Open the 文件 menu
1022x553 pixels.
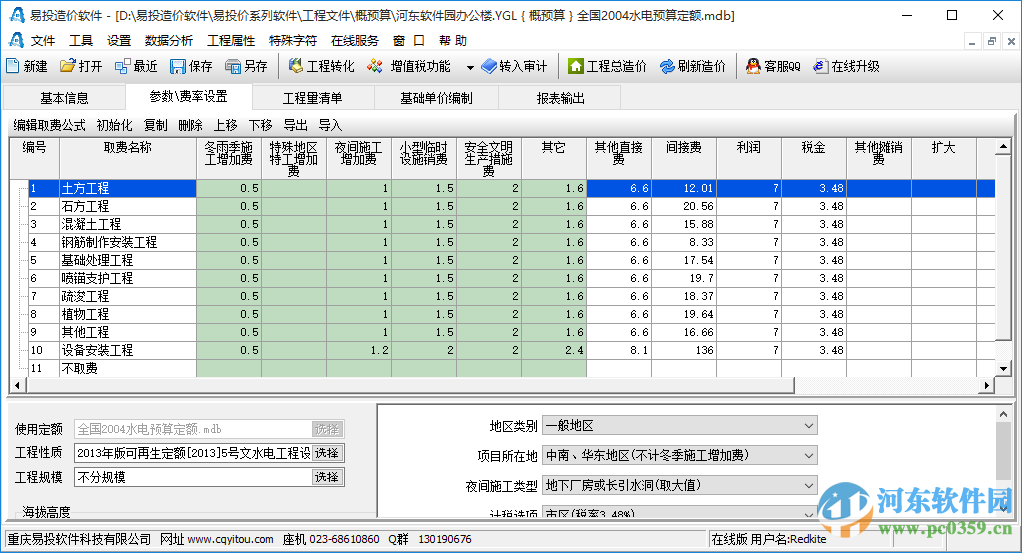click(43, 40)
